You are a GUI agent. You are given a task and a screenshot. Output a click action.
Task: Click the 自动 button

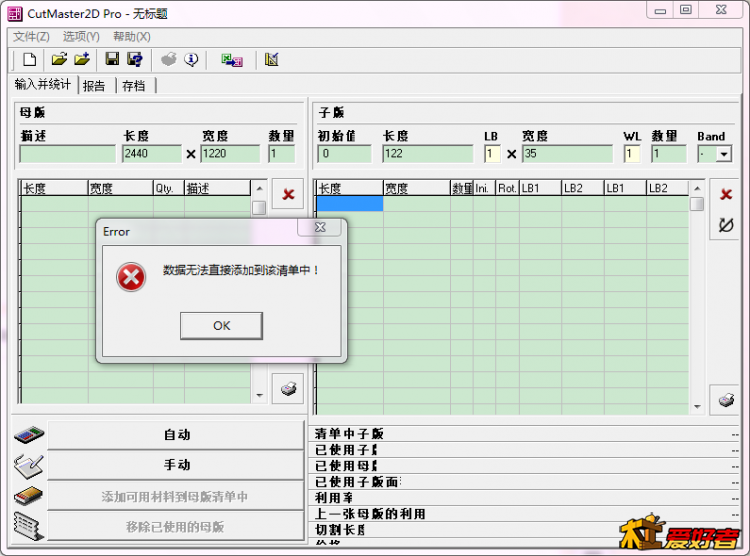pyautogui.click(x=176, y=434)
